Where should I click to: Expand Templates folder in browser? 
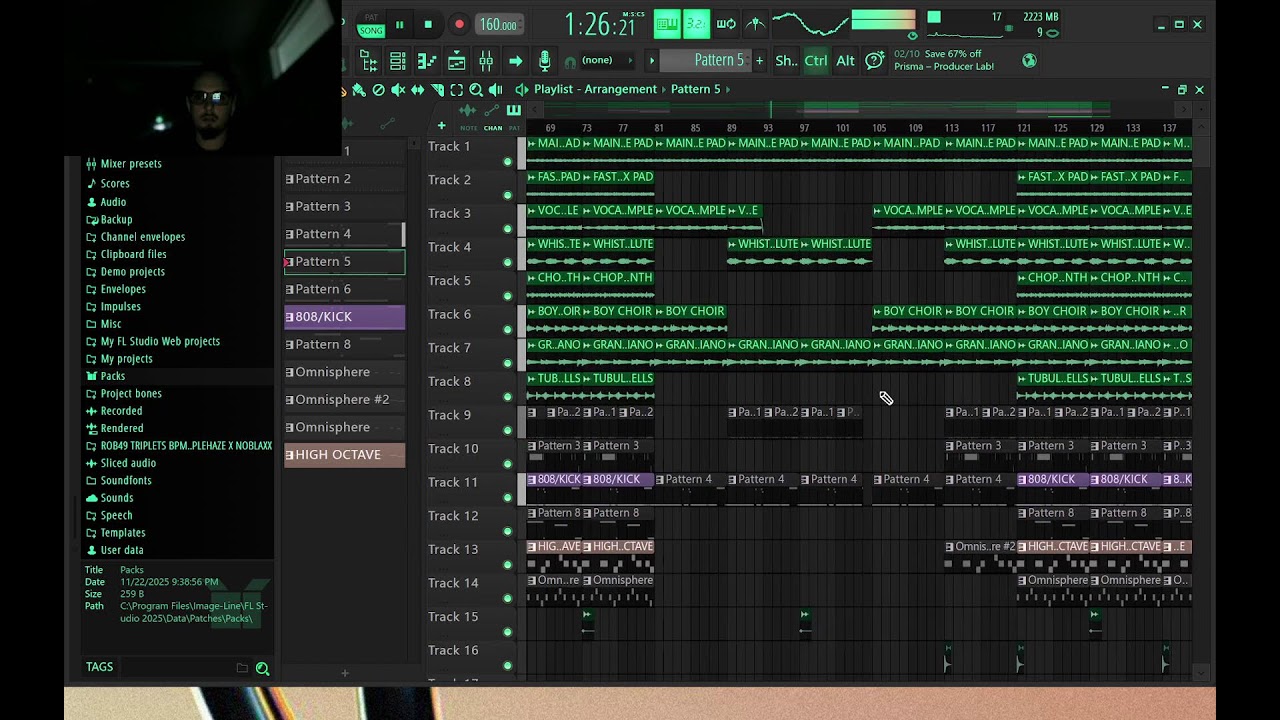click(x=115, y=533)
